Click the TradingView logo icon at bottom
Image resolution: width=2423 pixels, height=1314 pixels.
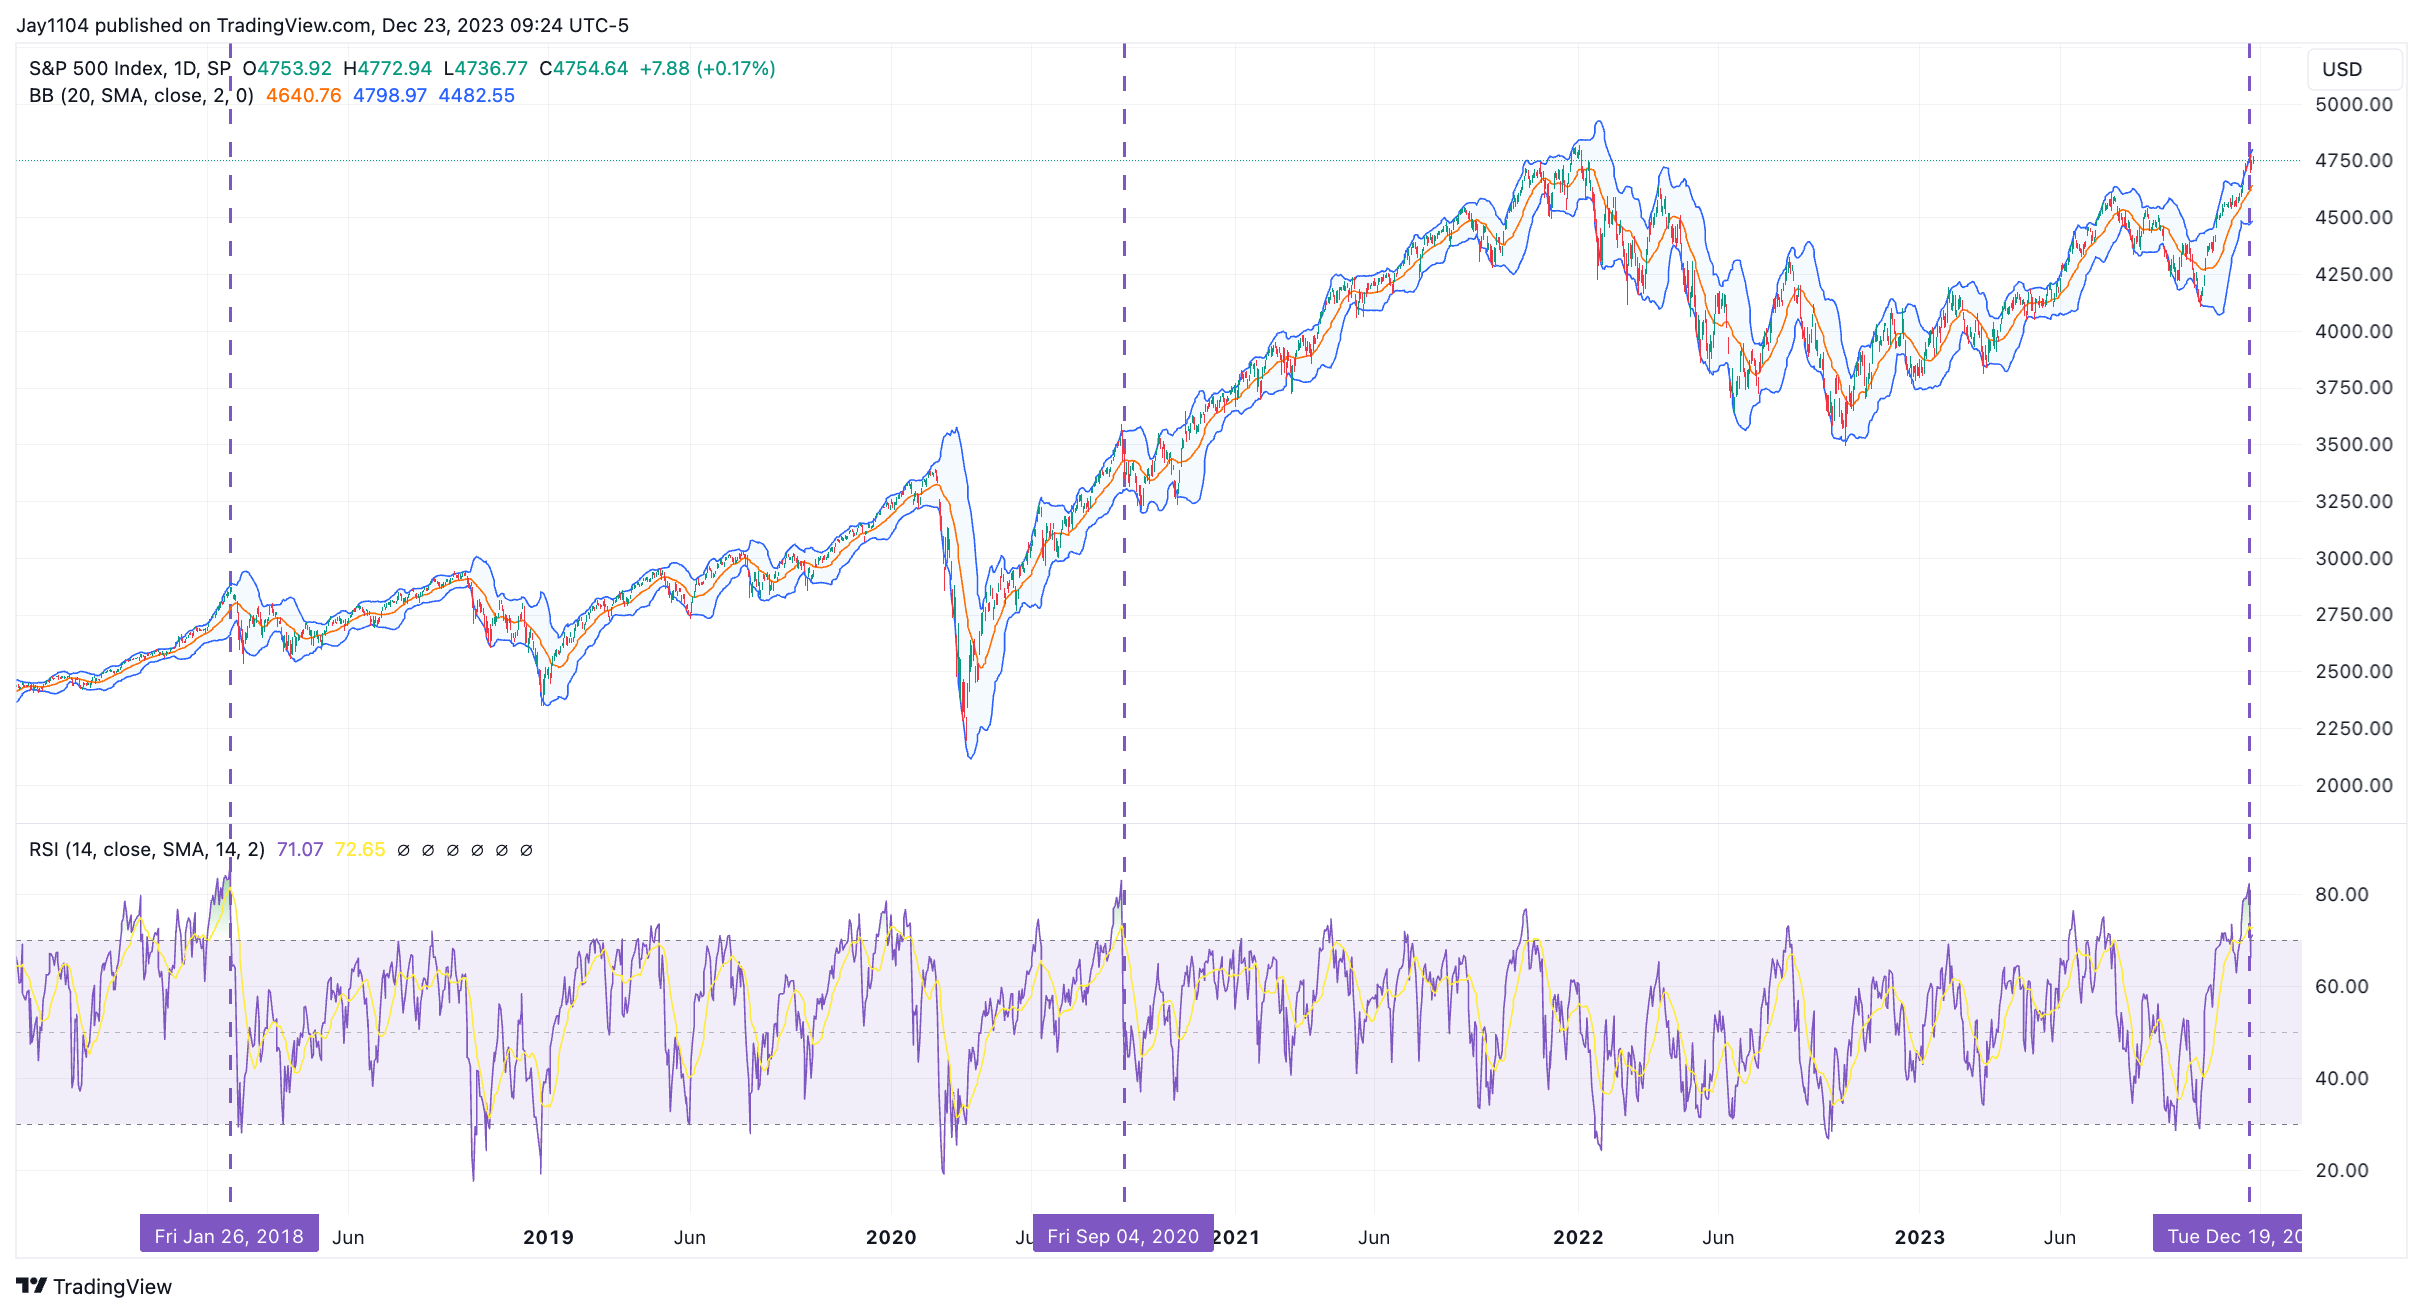31,1286
